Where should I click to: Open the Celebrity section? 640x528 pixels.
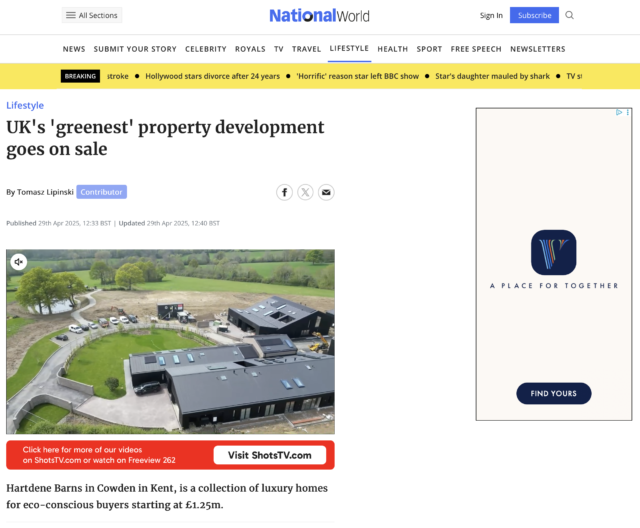pos(205,49)
